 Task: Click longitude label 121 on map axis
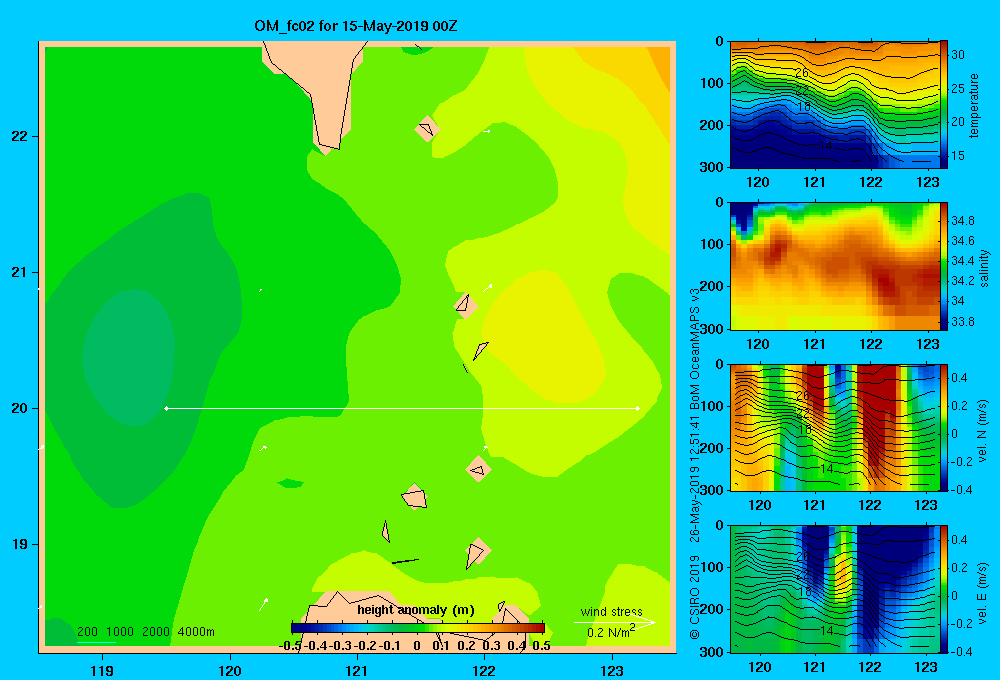pos(357,670)
